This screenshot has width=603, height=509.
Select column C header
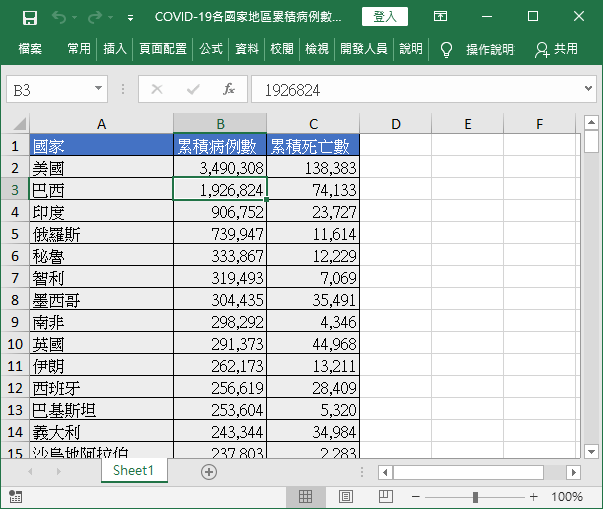[x=313, y=123]
